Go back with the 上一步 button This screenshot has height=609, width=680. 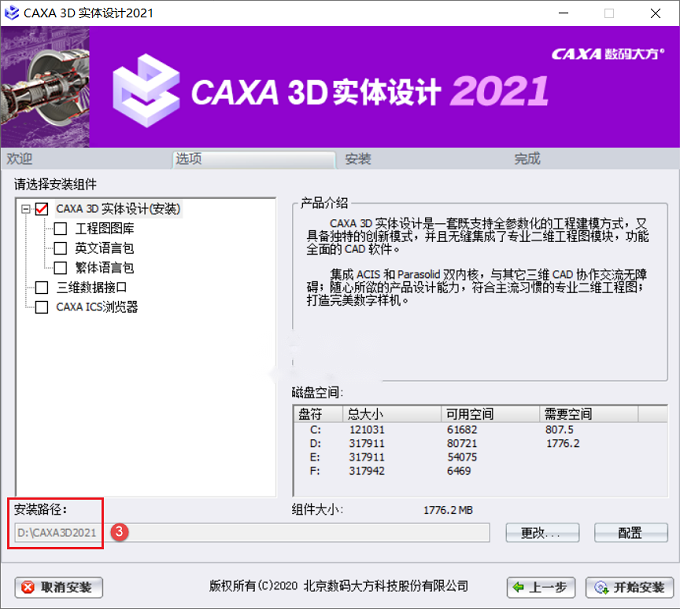pos(541,587)
